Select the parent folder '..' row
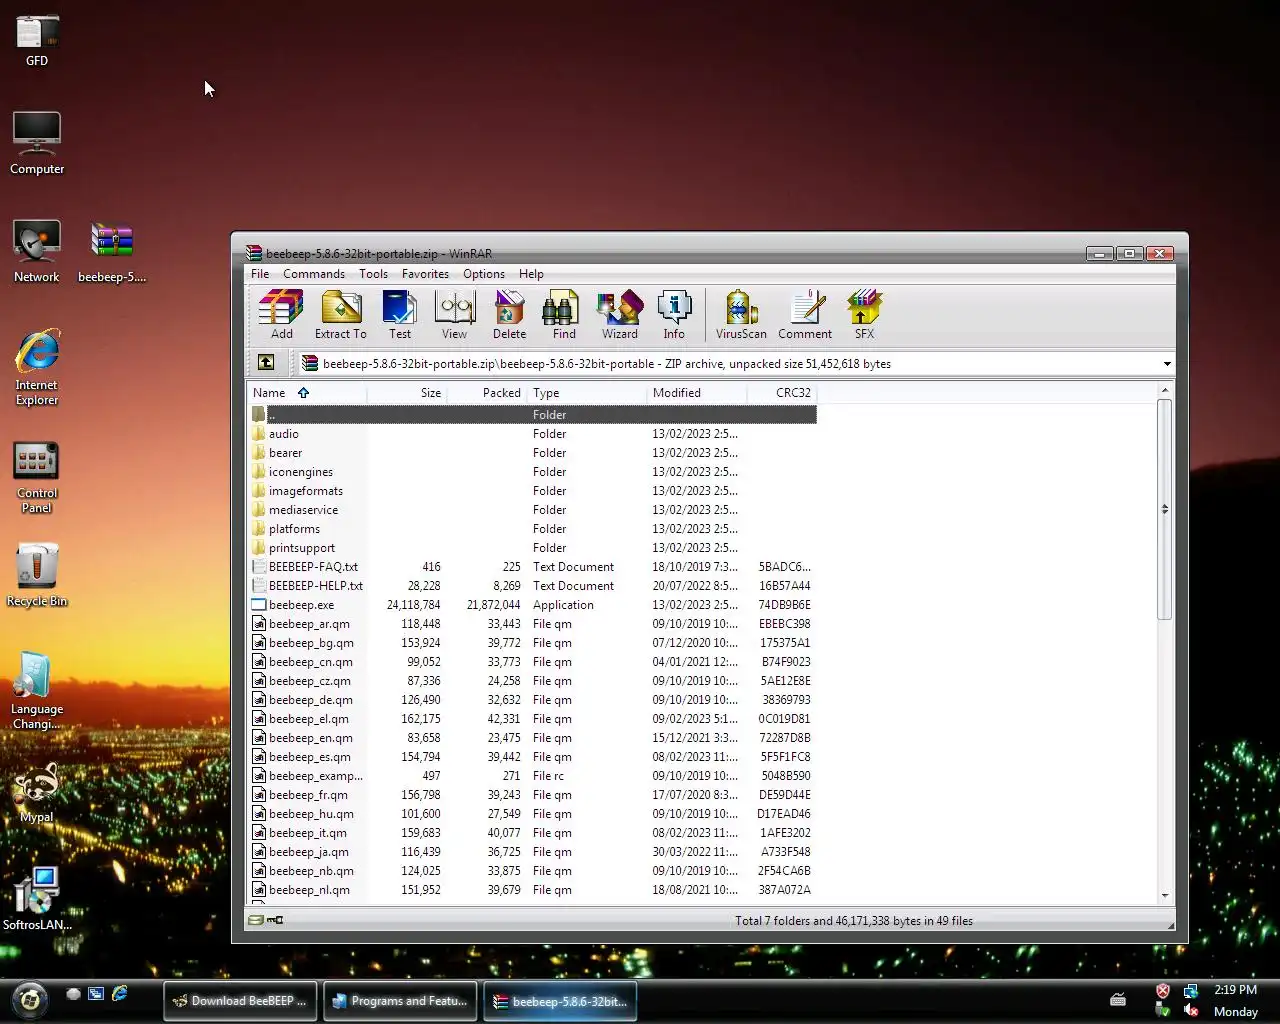The width and height of the screenshot is (1280, 1024). [x=533, y=414]
